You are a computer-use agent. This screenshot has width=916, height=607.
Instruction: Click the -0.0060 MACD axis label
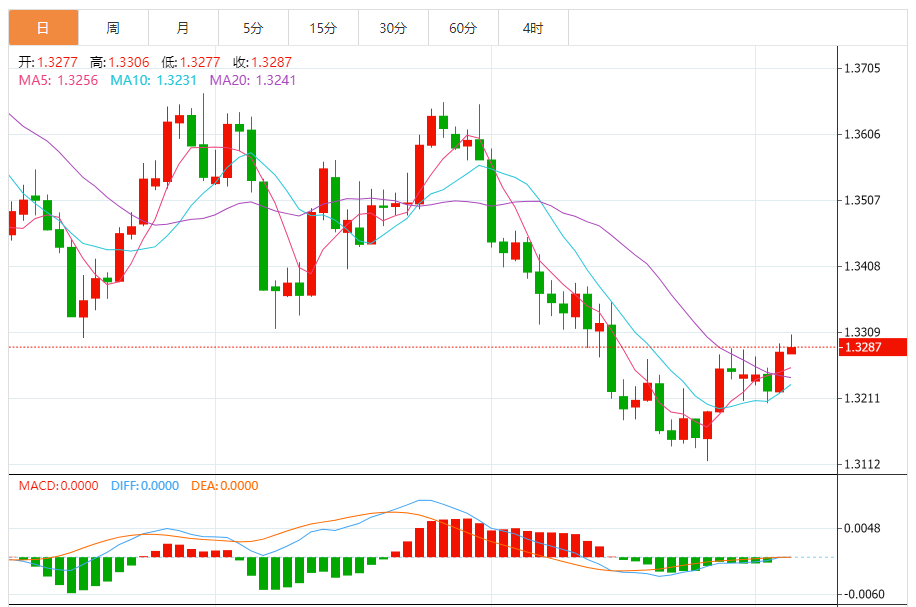coord(863,594)
